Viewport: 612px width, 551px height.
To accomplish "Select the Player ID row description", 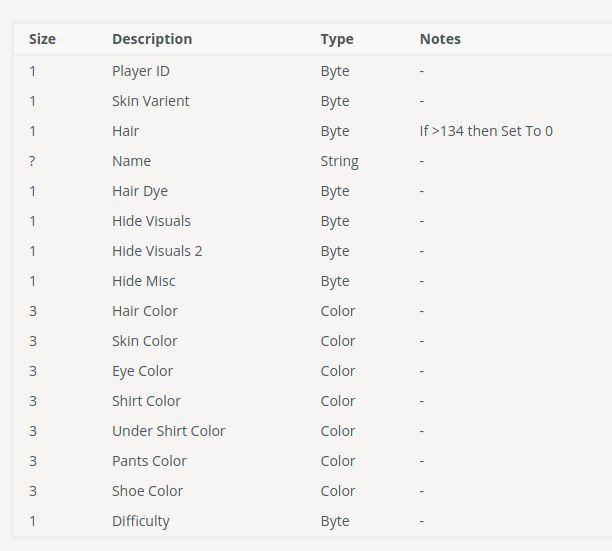I will 141,71.
